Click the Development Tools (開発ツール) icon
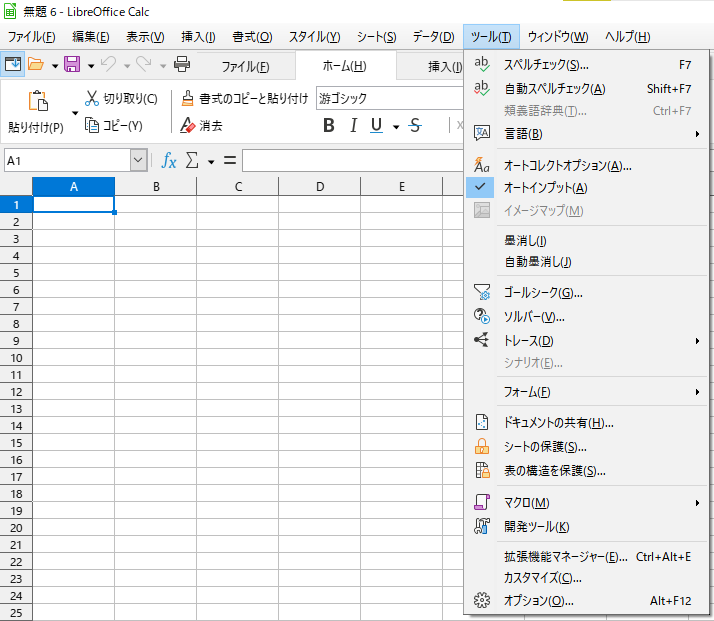Screen dimensions: 714x621 coord(481,526)
